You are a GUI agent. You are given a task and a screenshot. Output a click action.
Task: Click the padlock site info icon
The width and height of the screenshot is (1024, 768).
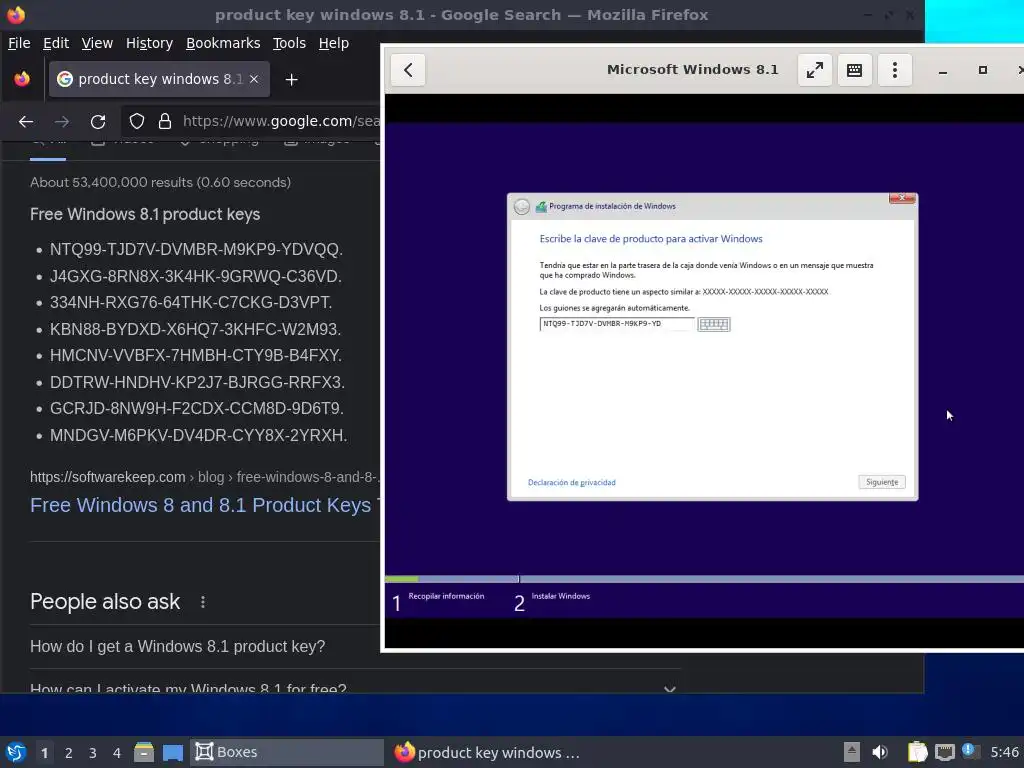coord(165,121)
